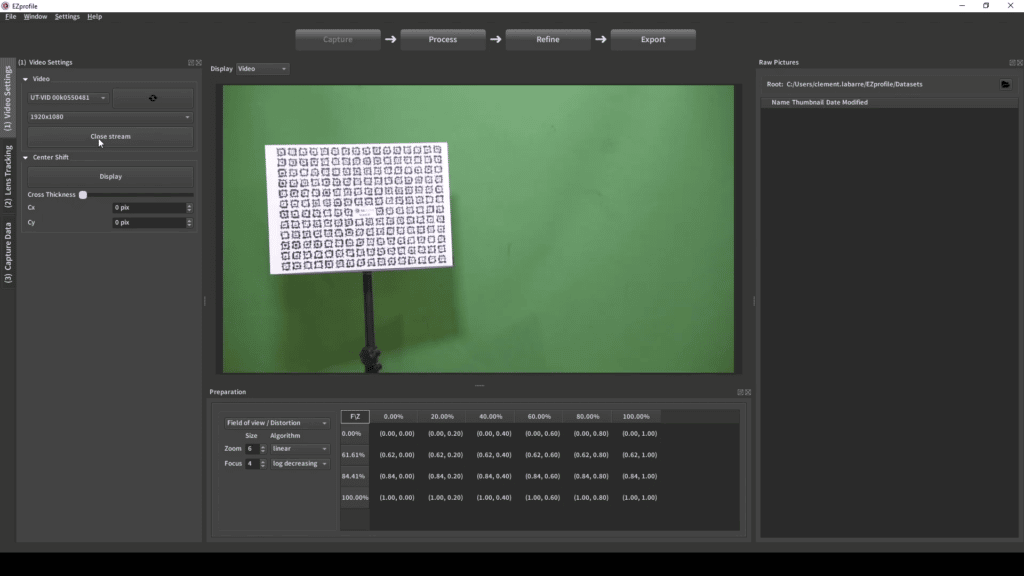This screenshot has height=576, width=1024.
Task: Click the Cx pixel input field
Action: [x=148, y=208]
